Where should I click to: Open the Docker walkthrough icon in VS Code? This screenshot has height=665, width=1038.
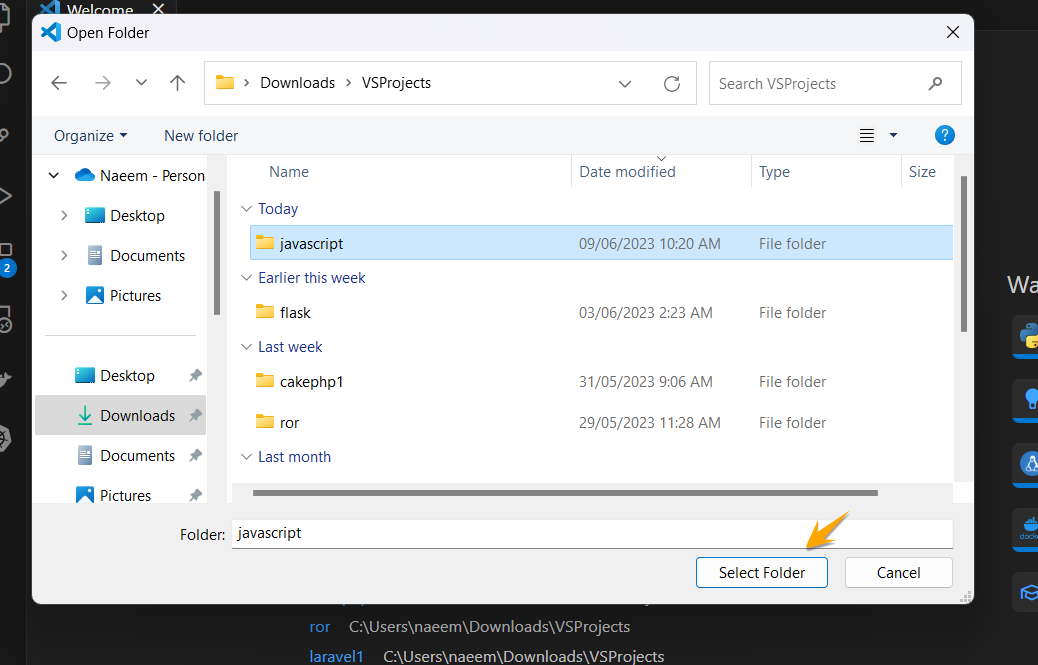pyautogui.click(x=1027, y=528)
